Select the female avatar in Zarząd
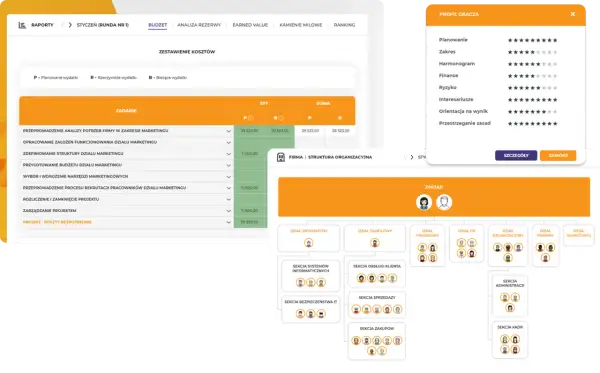This screenshot has height=373, width=600. (424, 202)
